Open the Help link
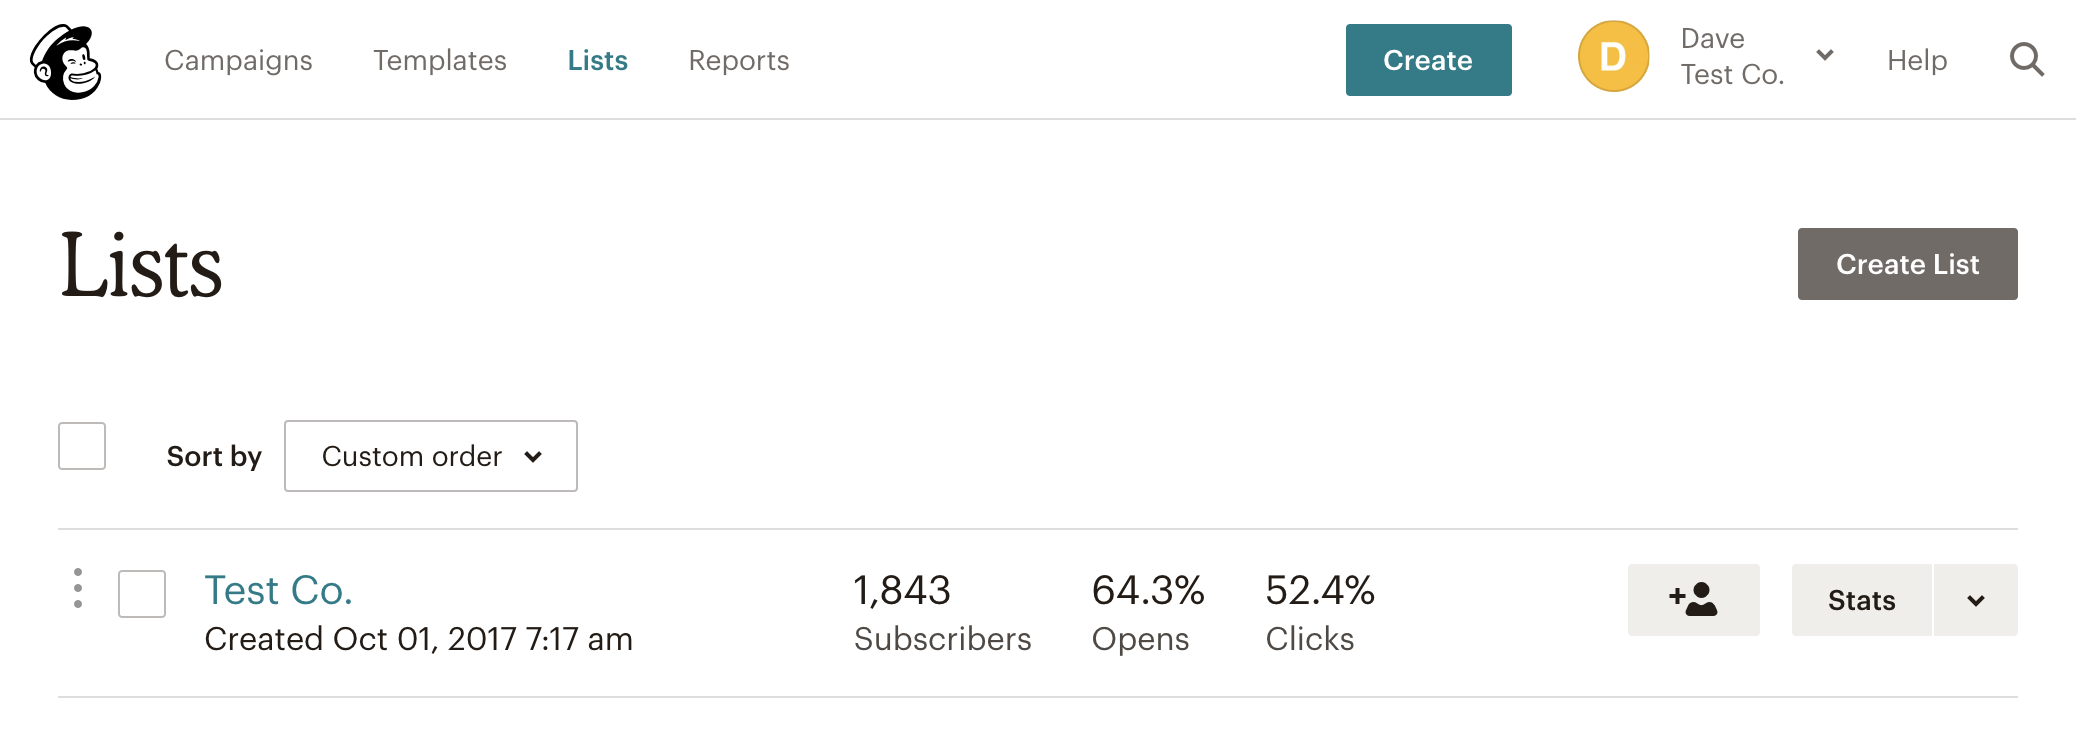Viewport: 2076px width, 734px height. tap(1917, 60)
